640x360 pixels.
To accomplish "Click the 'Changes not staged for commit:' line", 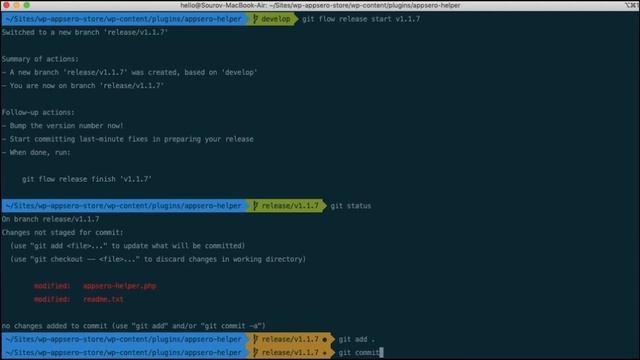I will coord(62,233).
